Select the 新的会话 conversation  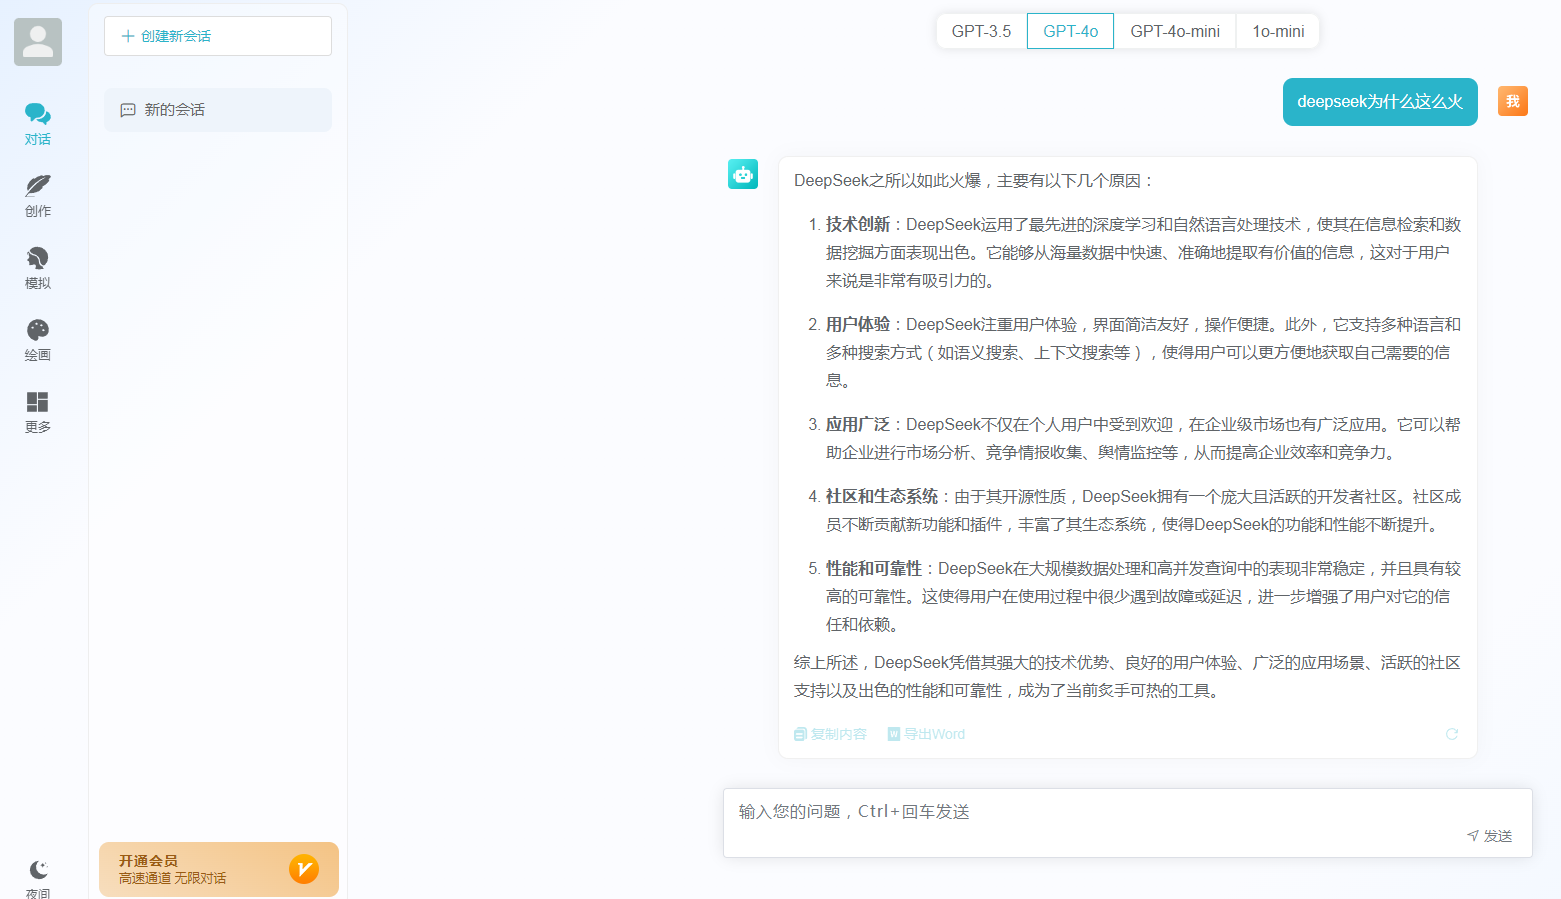(x=218, y=110)
